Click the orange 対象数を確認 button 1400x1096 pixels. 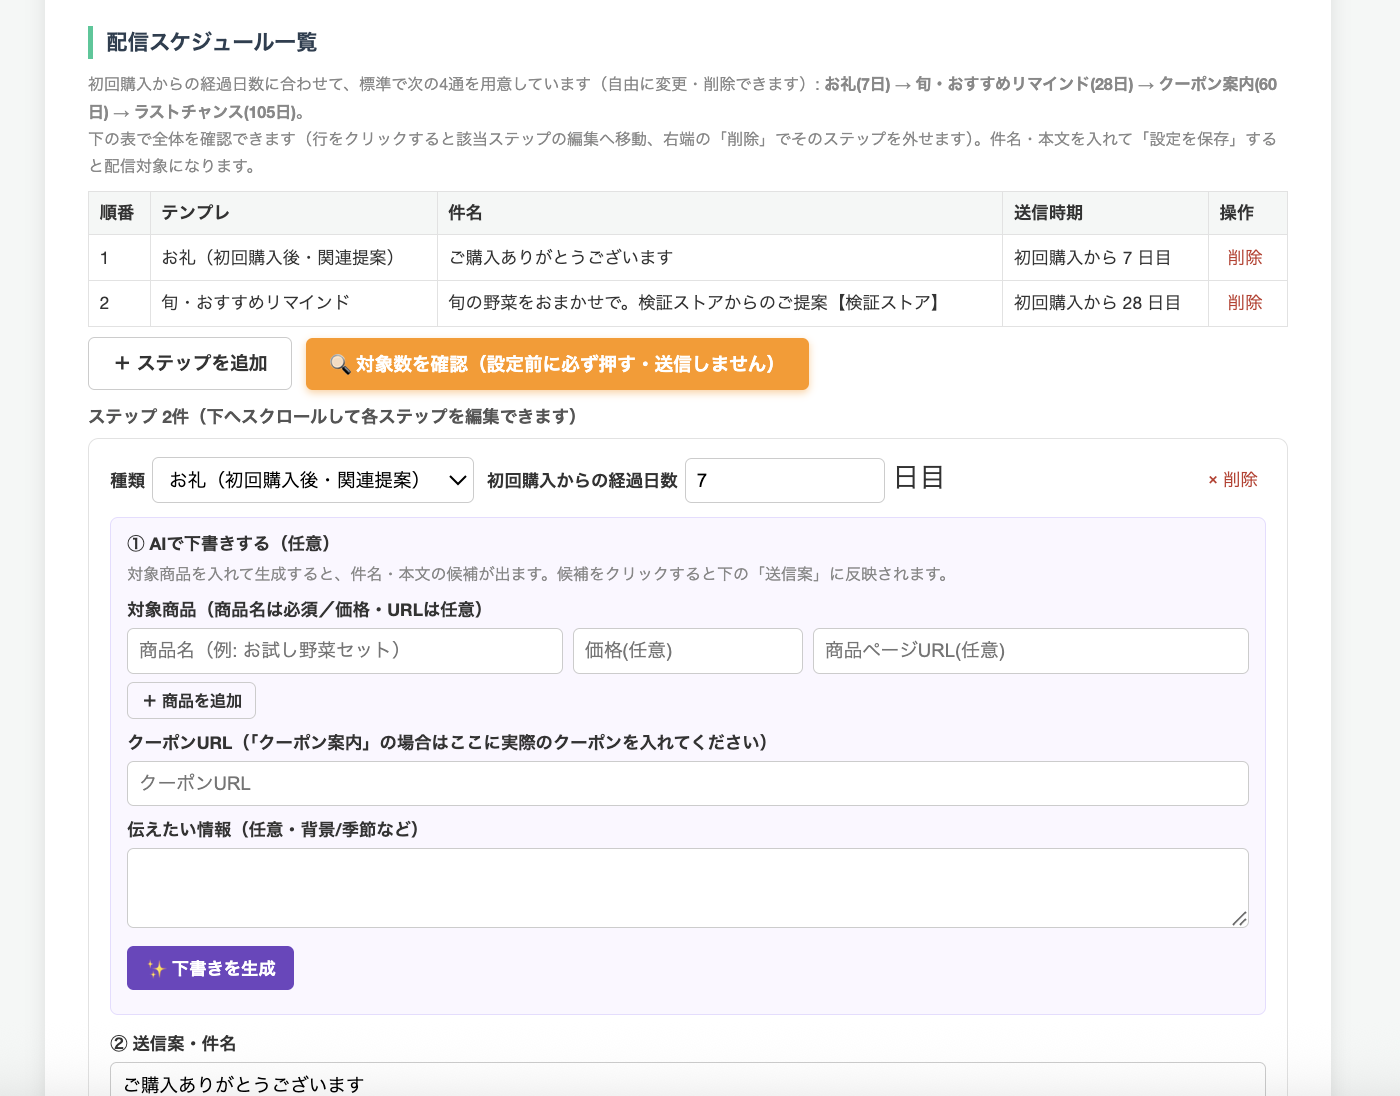click(x=557, y=364)
